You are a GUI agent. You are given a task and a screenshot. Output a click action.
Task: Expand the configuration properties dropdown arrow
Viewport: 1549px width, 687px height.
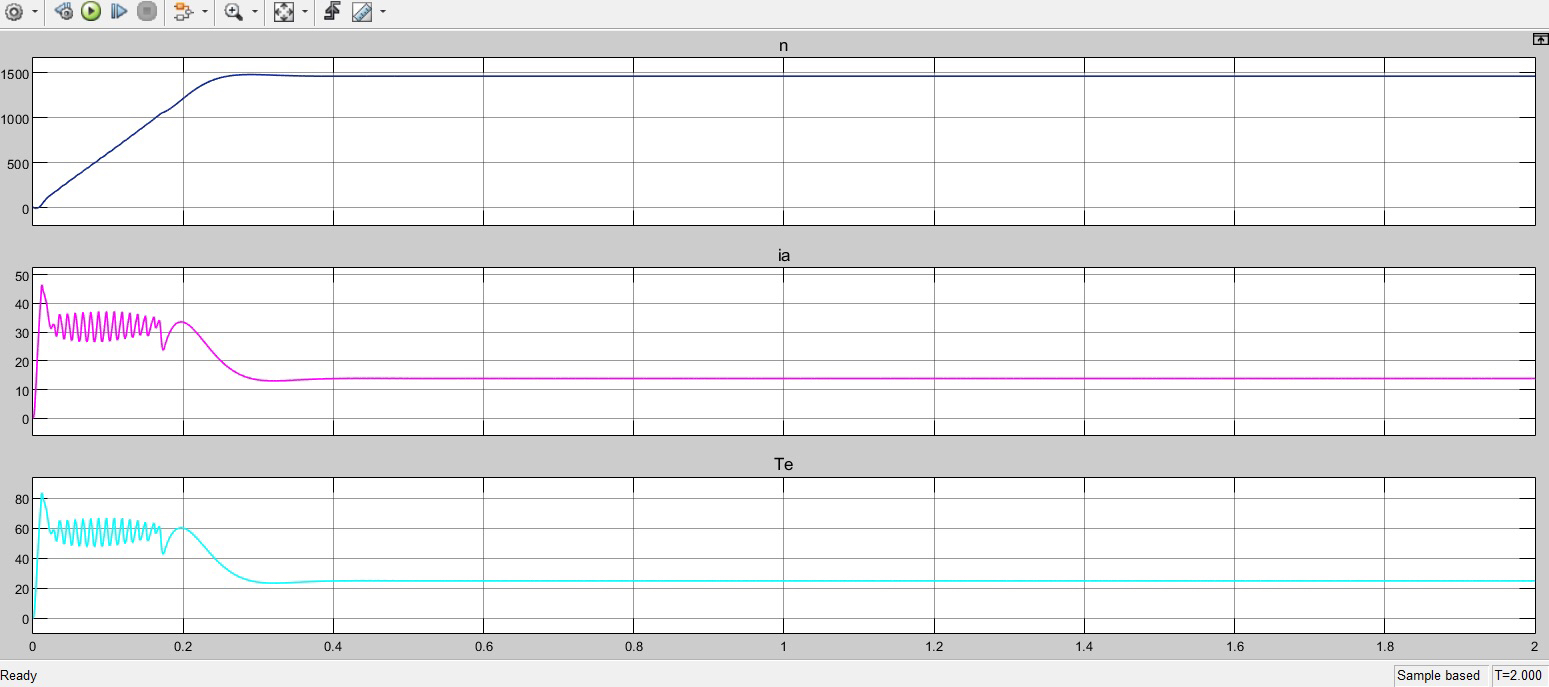35,13
